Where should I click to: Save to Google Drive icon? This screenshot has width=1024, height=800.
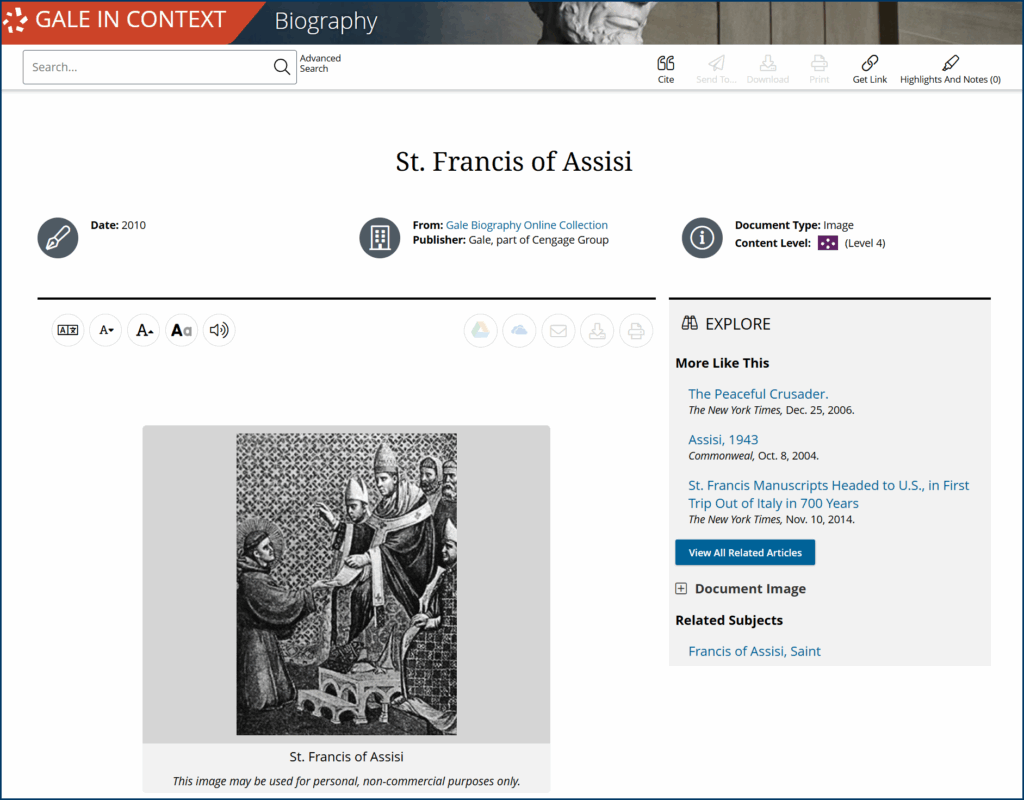[x=481, y=331]
